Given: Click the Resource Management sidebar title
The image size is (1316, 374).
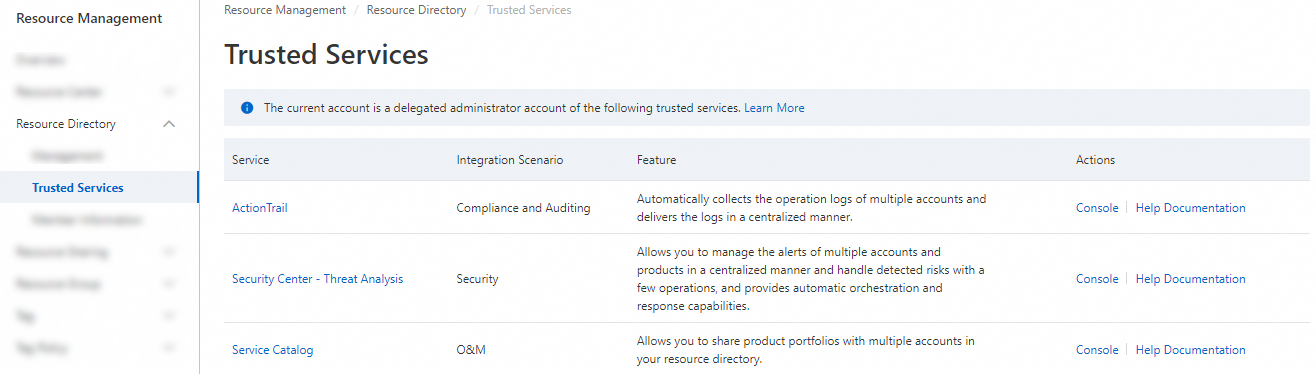Looking at the screenshot, I should point(89,18).
